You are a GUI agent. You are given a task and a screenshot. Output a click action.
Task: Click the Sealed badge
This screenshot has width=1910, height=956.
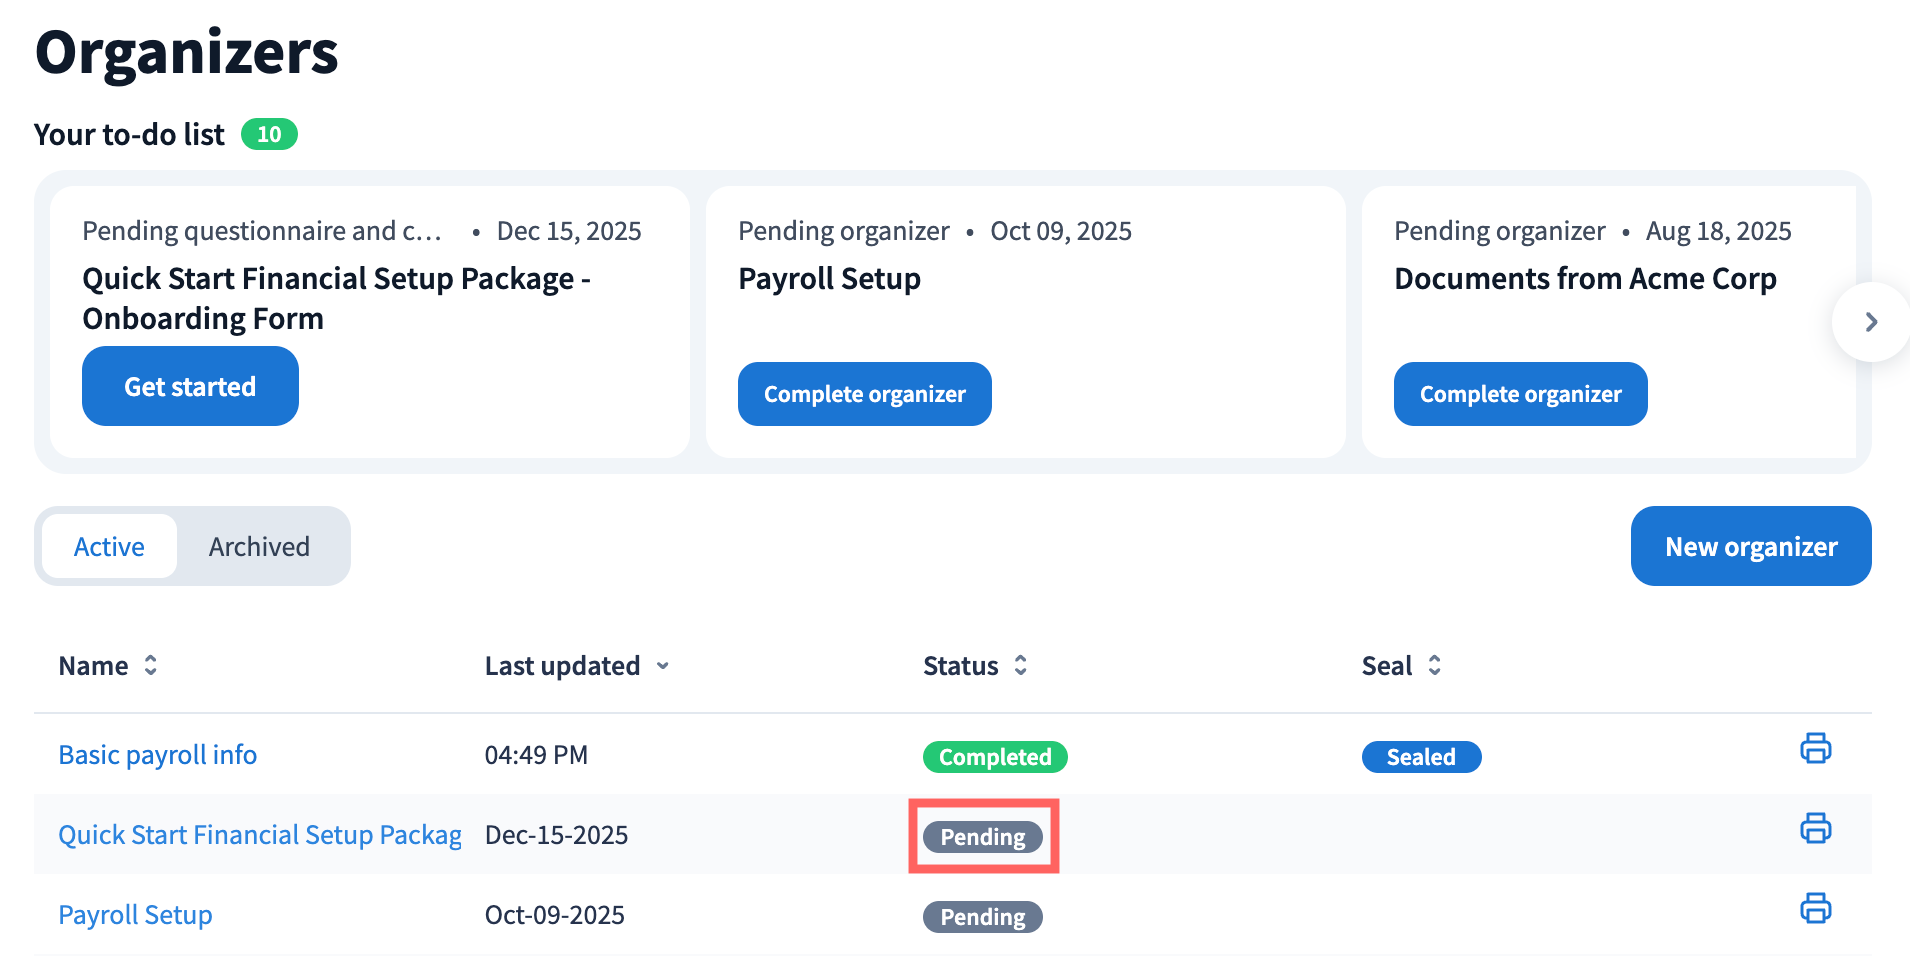[1421, 757]
